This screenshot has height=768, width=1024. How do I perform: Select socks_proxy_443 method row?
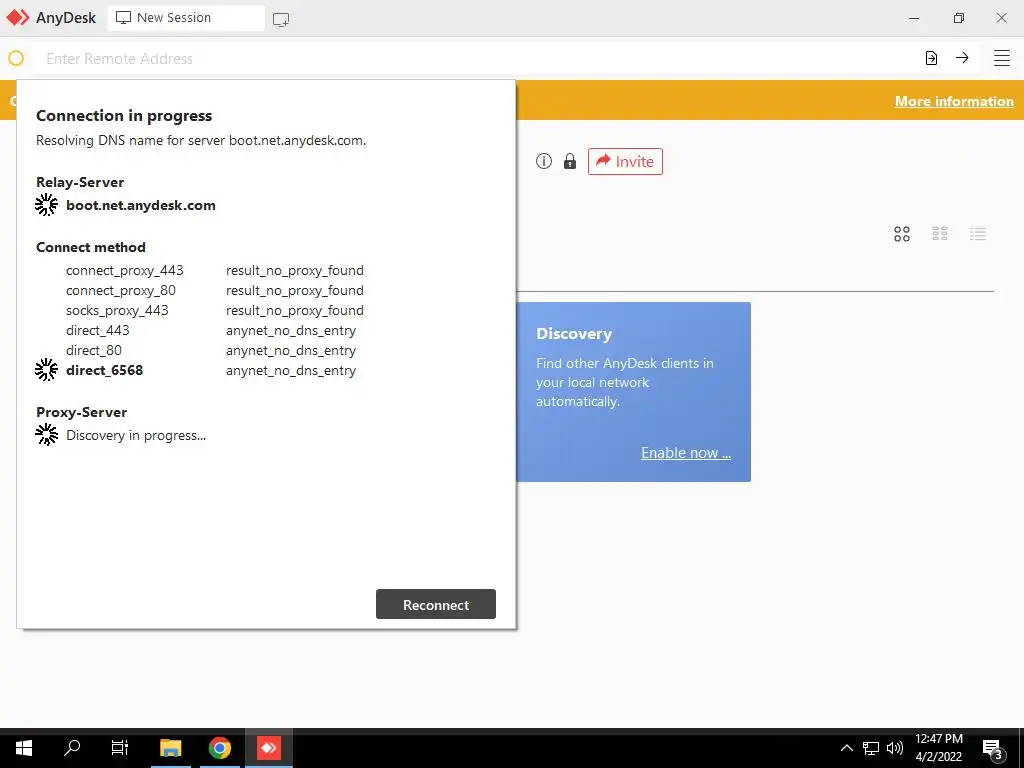[x=214, y=310]
